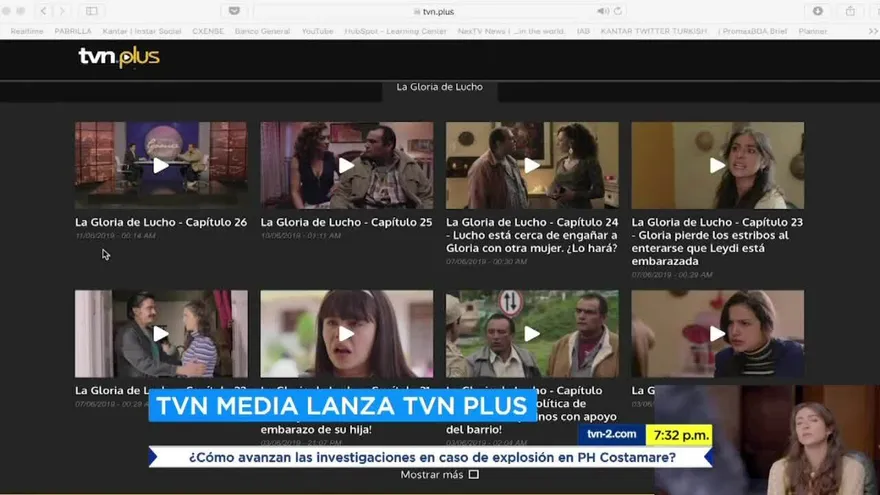Click the Pocket shield toolbar icon

pos(234,11)
